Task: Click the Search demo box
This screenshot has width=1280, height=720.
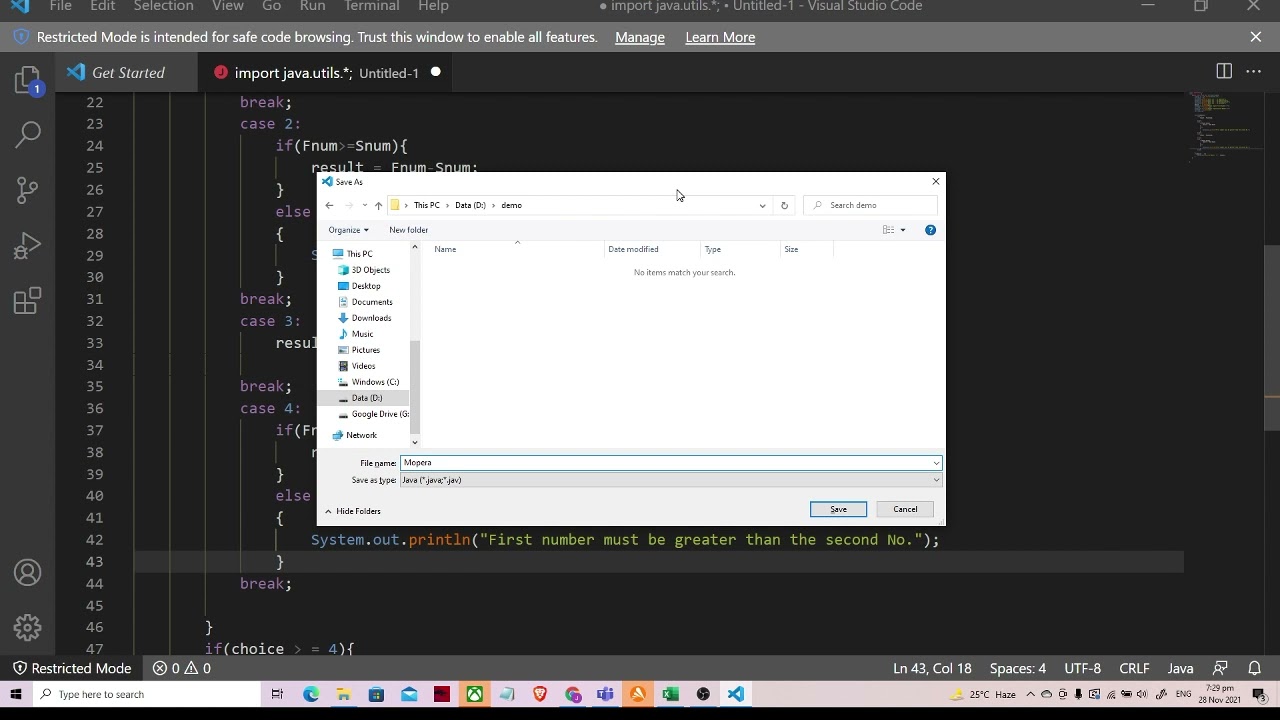Action: point(871,205)
